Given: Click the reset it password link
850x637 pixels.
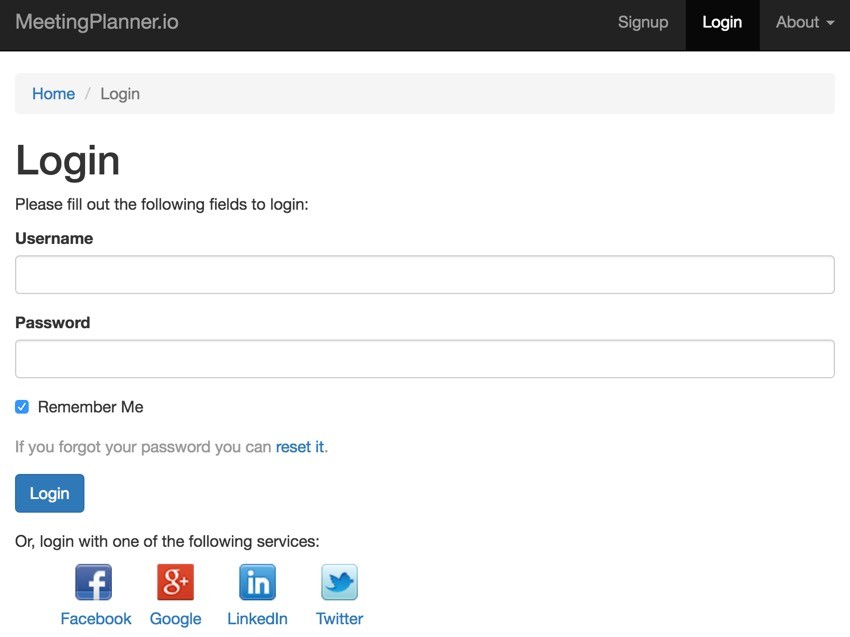Looking at the screenshot, I should [x=300, y=447].
